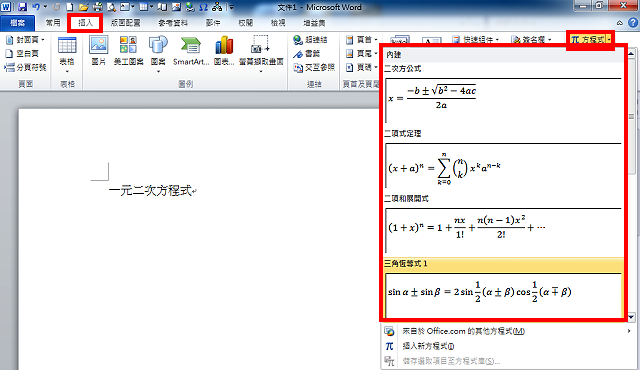Screen dimensions: 640x370
Task: Open the 封面頁 cover page dropdown
Action: click(25, 40)
